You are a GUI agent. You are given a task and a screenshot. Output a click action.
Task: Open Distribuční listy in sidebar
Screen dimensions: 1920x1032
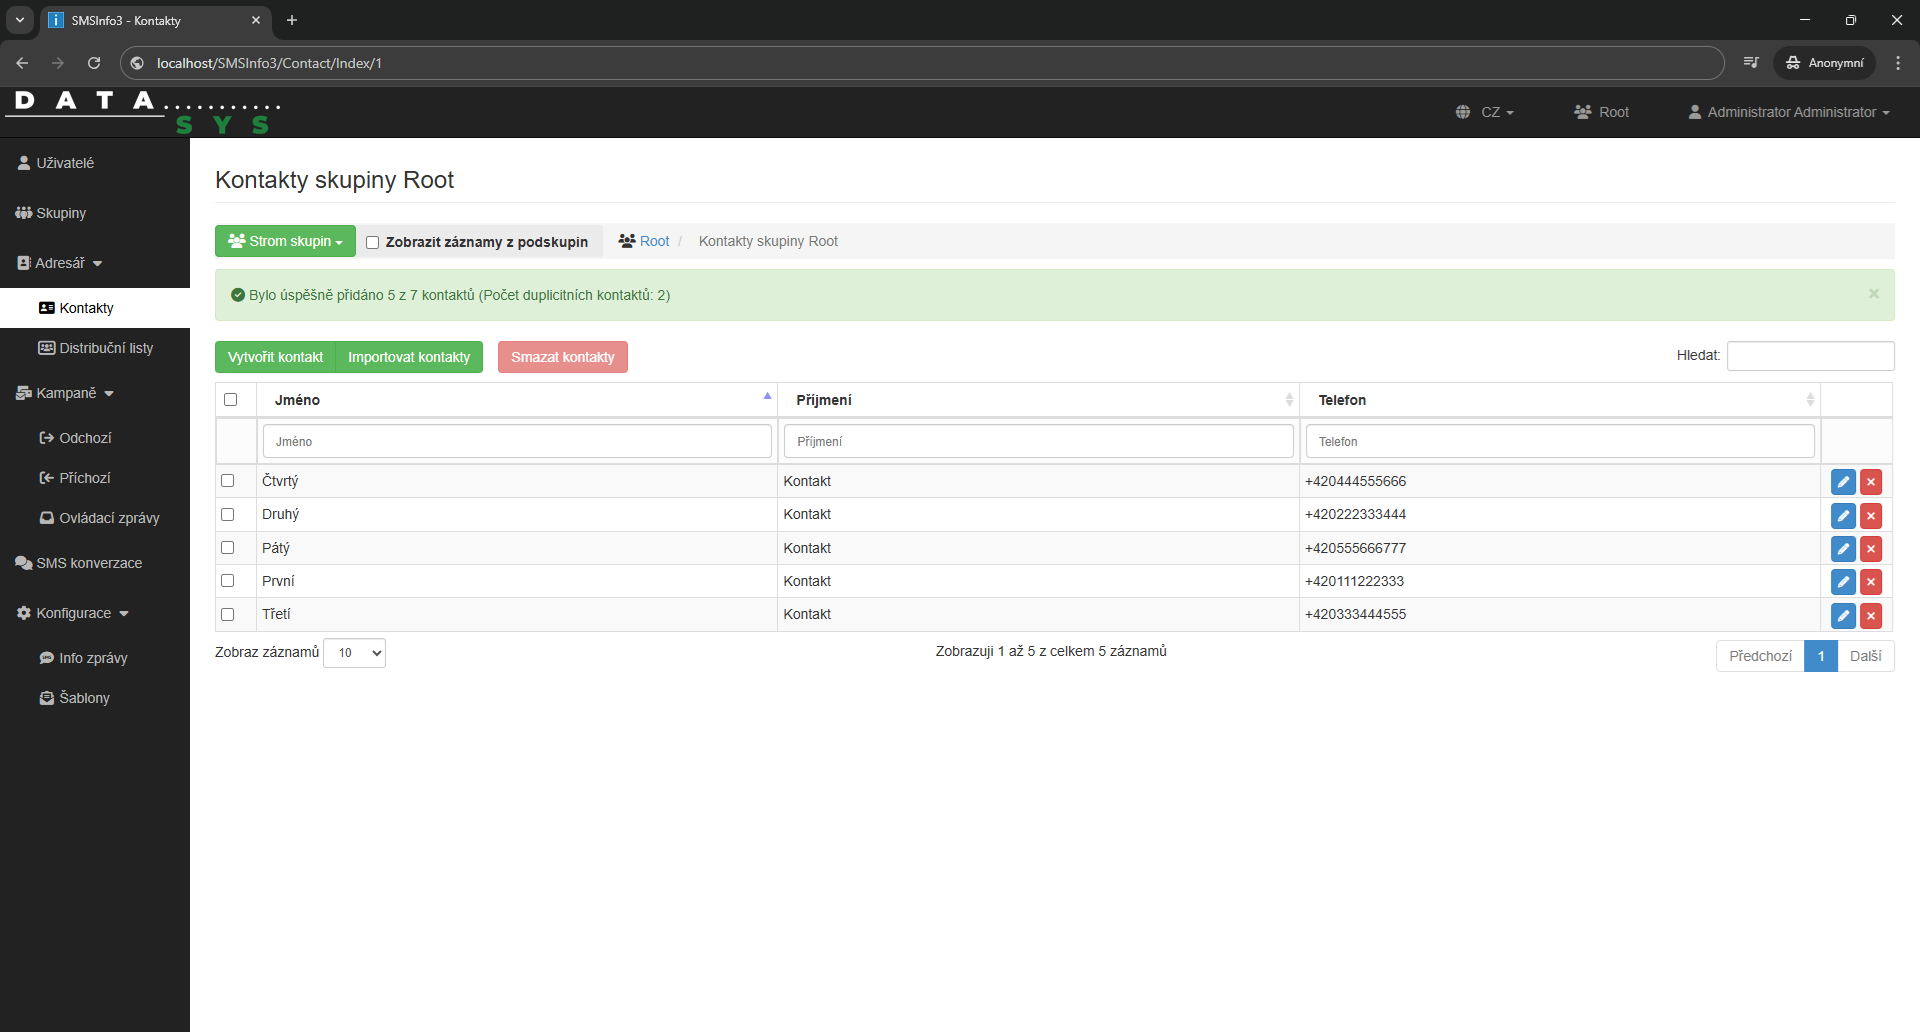[105, 348]
